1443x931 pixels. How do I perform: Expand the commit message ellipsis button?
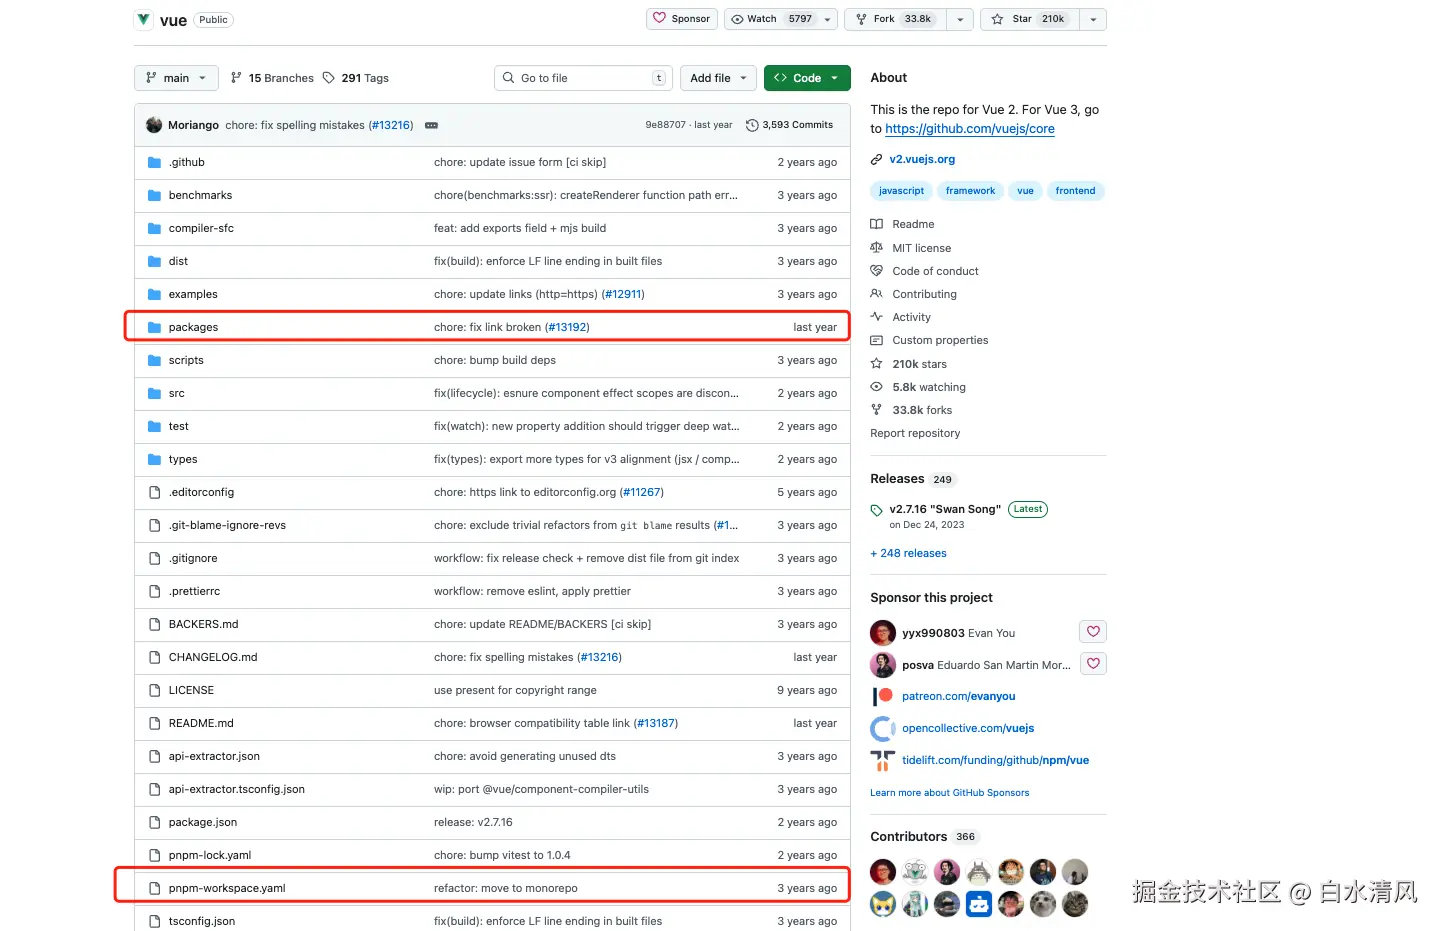click(432, 125)
